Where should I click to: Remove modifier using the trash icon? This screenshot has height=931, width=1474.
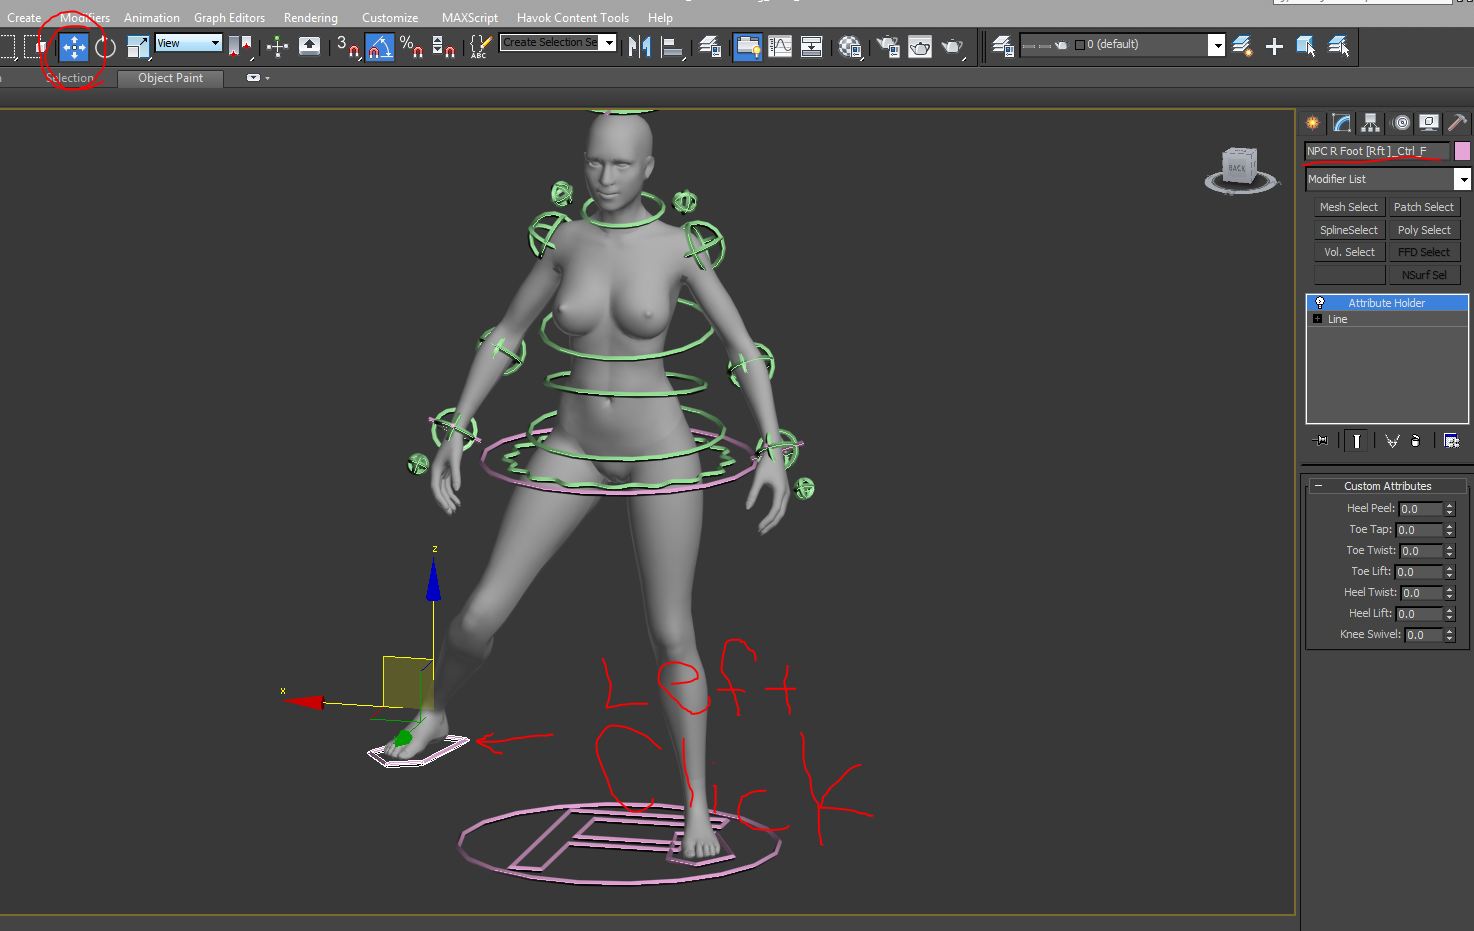pos(1416,441)
